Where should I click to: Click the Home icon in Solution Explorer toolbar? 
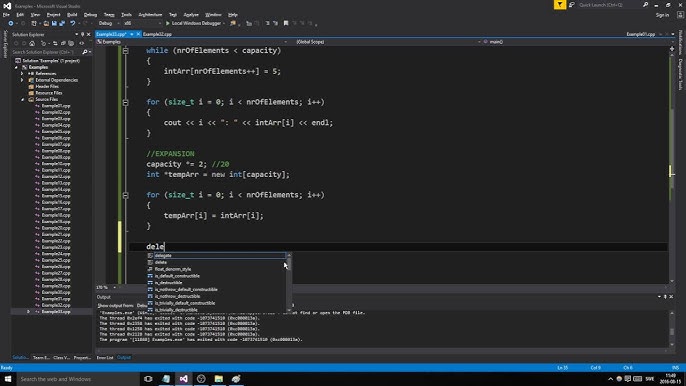[32, 43]
